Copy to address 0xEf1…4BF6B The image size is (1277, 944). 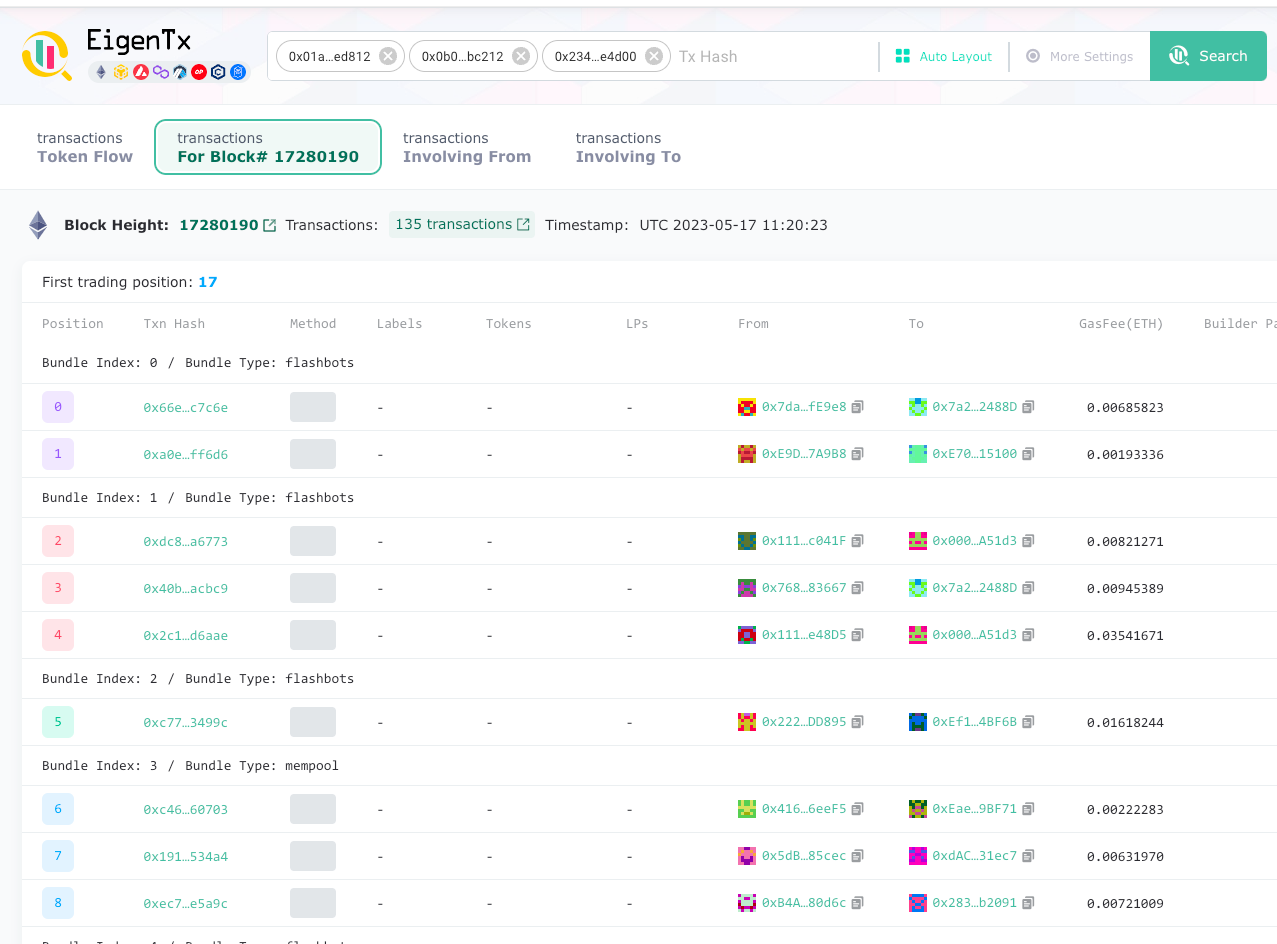[1029, 722]
